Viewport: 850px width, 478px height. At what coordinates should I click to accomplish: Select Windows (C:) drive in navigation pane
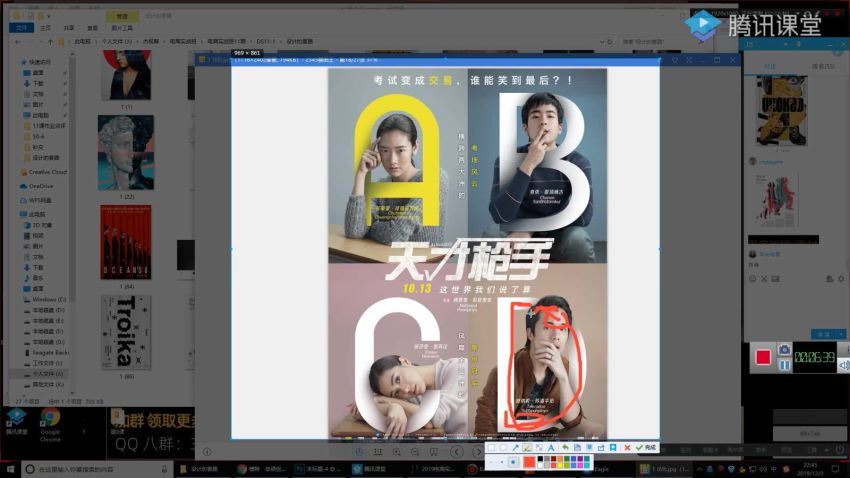[45, 299]
